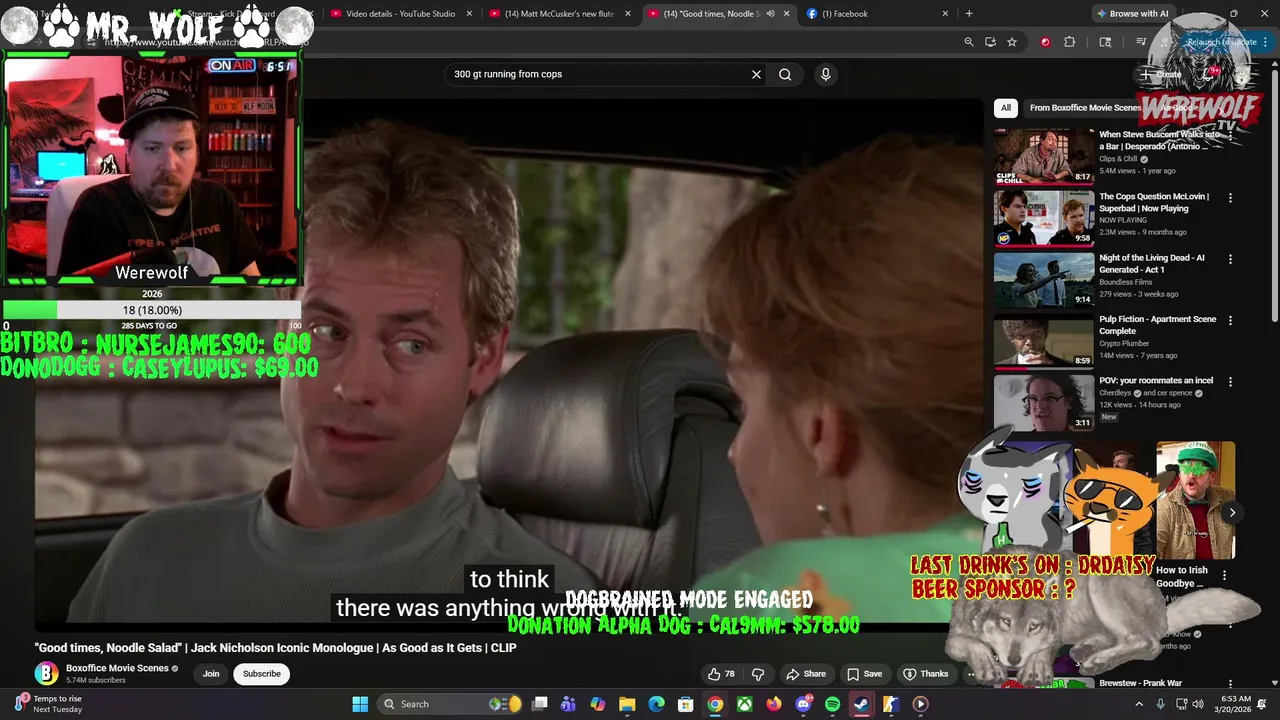Open Night of the Living Dead thumbnail

click(1044, 279)
